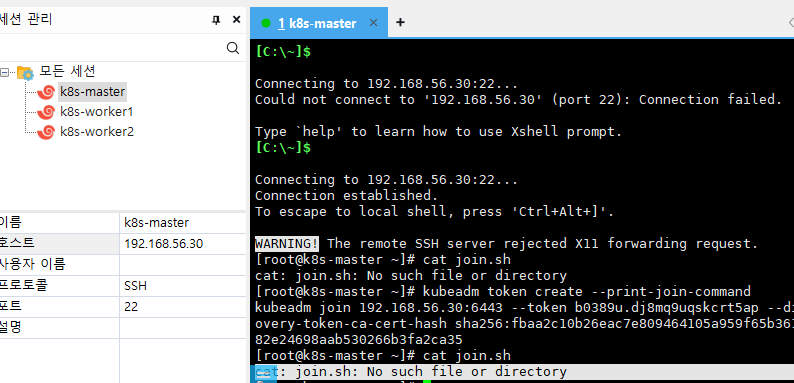Image resolution: width=794 pixels, height=383 pixels.
Task: Select the k8s-worker2 session
Action: (97, 132)
